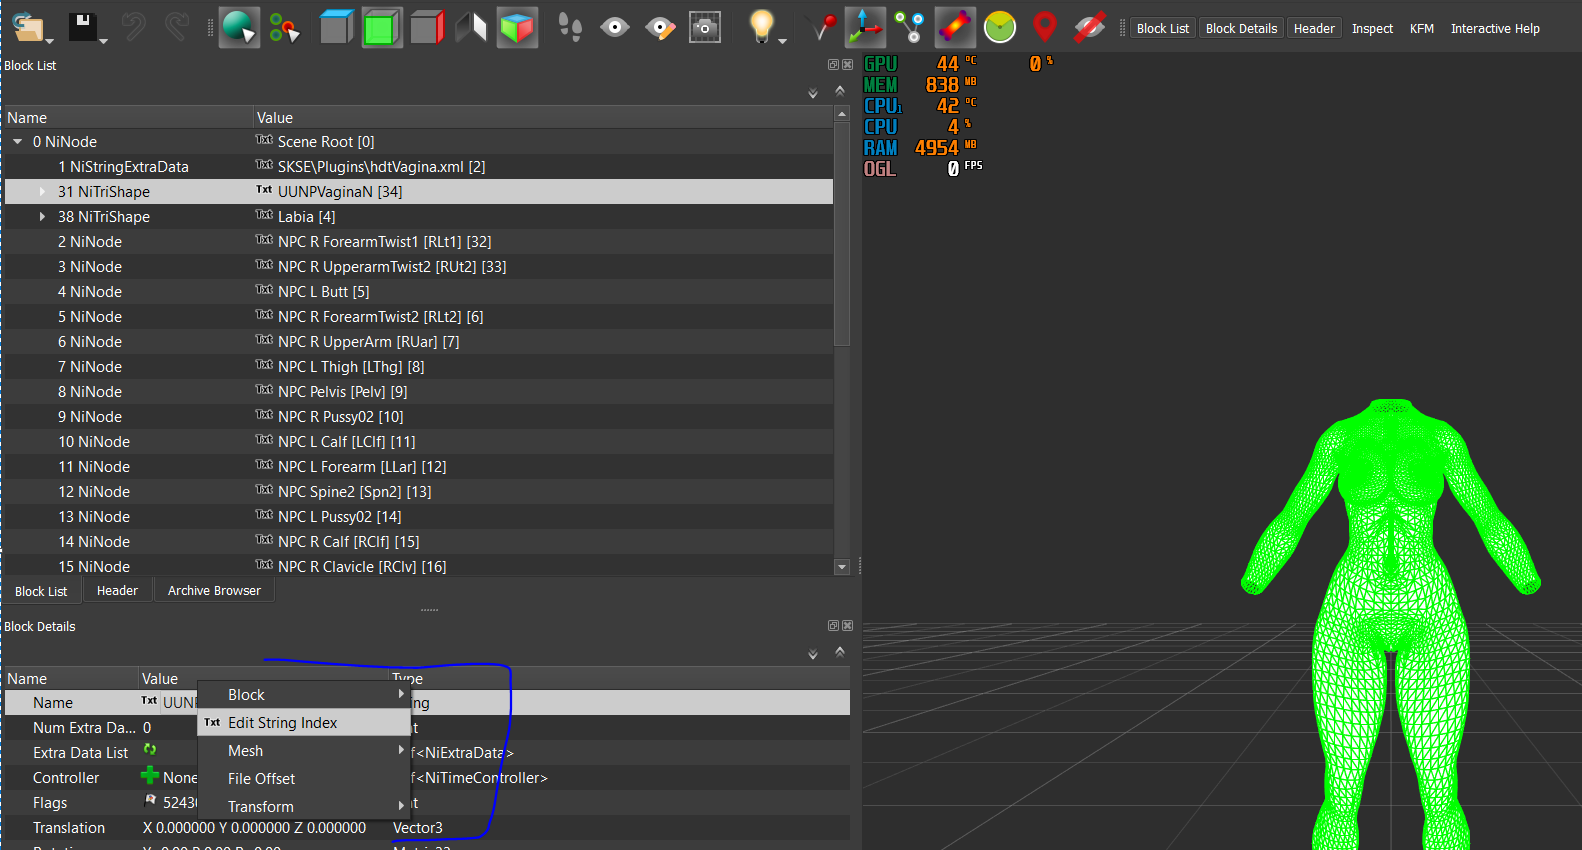
Task: Switch to the Header tab below list
Action: (x=117, y=591)
